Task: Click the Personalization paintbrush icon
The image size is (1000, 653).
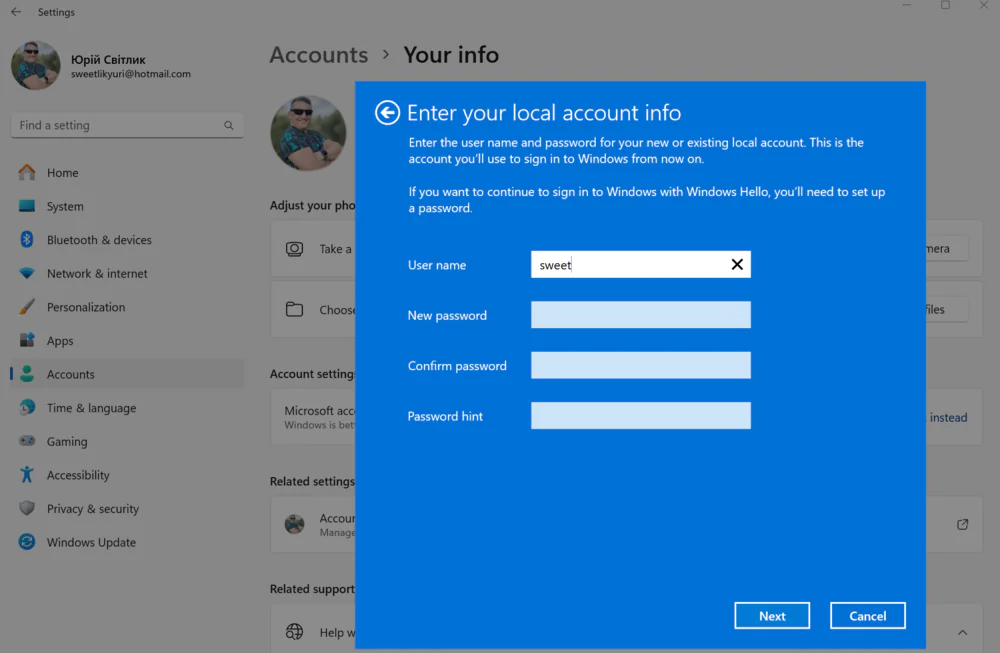Action: [27, 307]
